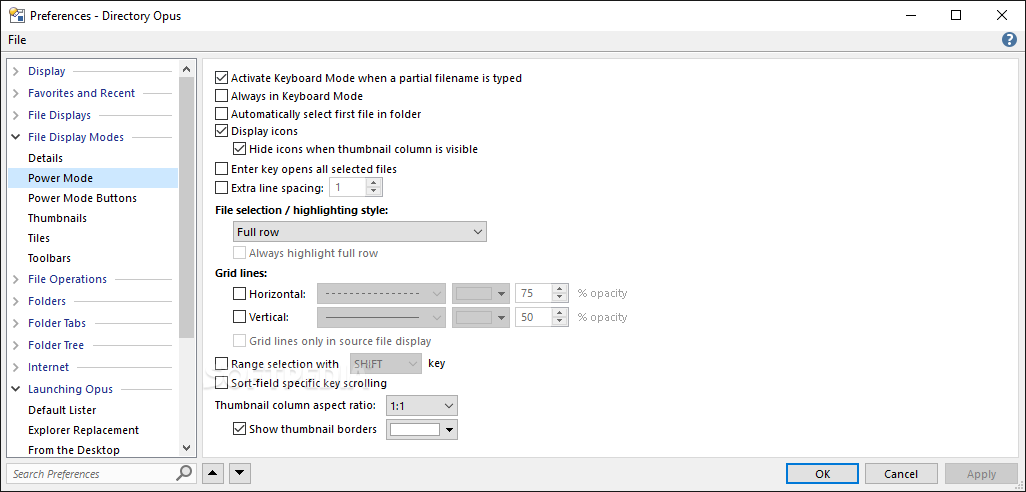This screenshot has height=492, width=1026.
Task: Select the Power Mode Buttons page
Action: [82, 198]
